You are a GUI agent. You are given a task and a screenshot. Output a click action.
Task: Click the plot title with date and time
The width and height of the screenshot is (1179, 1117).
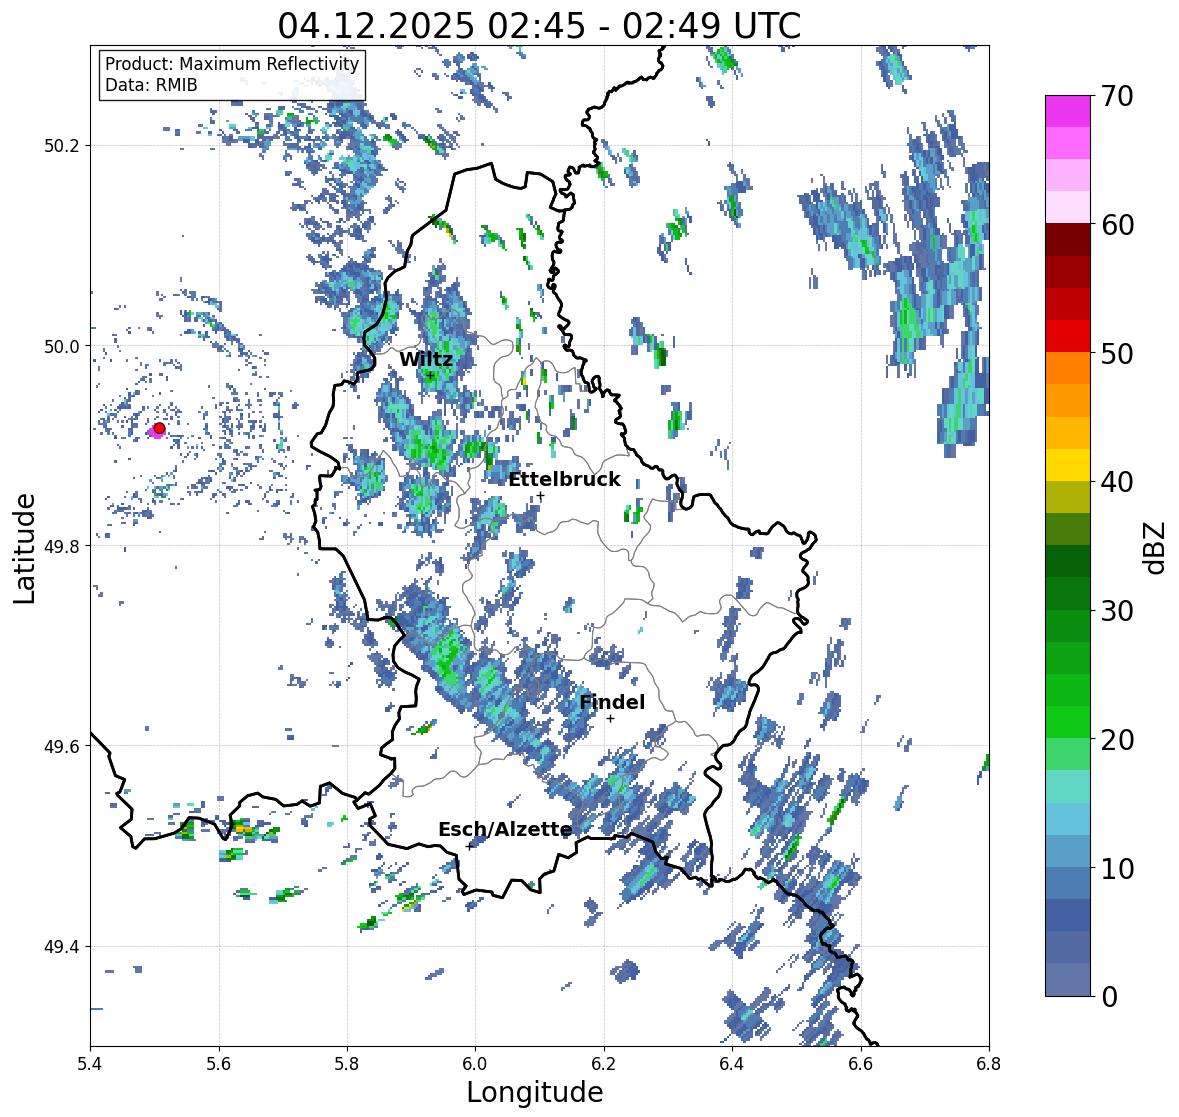tap(539, 26)
